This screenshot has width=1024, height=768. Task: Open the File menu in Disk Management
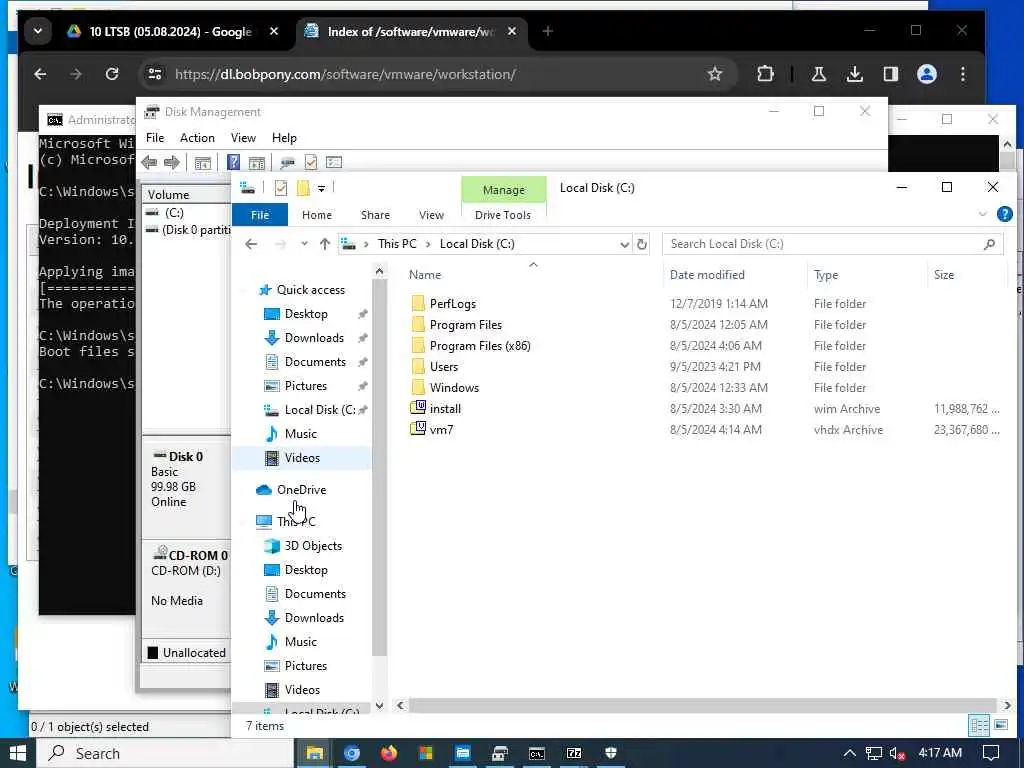(155, 138)
